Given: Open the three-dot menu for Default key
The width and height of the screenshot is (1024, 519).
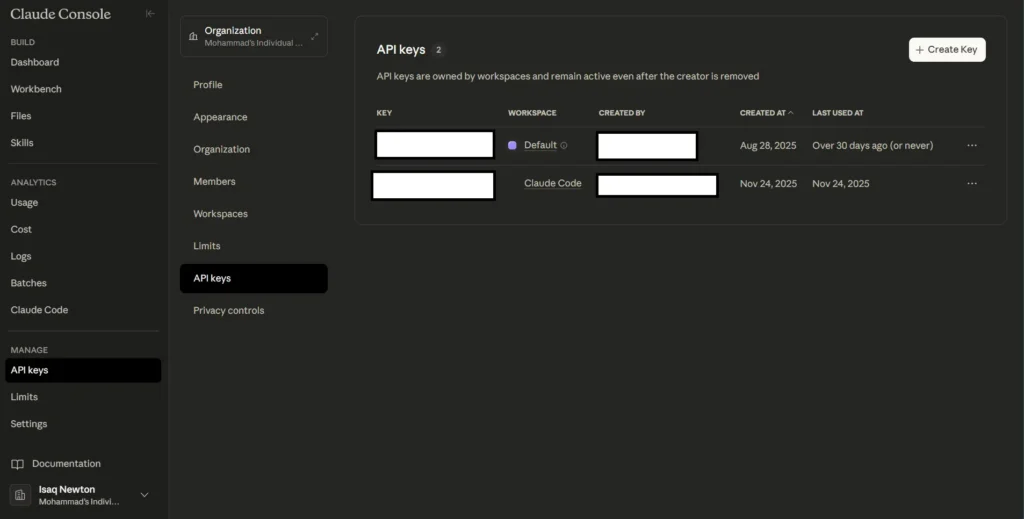Looking at the screenshot, I should [x=972, y=145].
